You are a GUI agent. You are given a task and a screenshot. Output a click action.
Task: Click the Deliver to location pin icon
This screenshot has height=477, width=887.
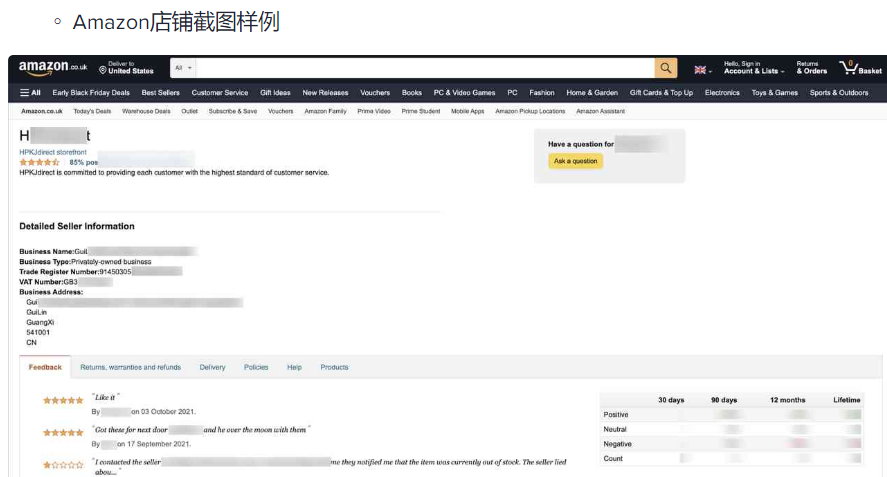coord(102,70)
